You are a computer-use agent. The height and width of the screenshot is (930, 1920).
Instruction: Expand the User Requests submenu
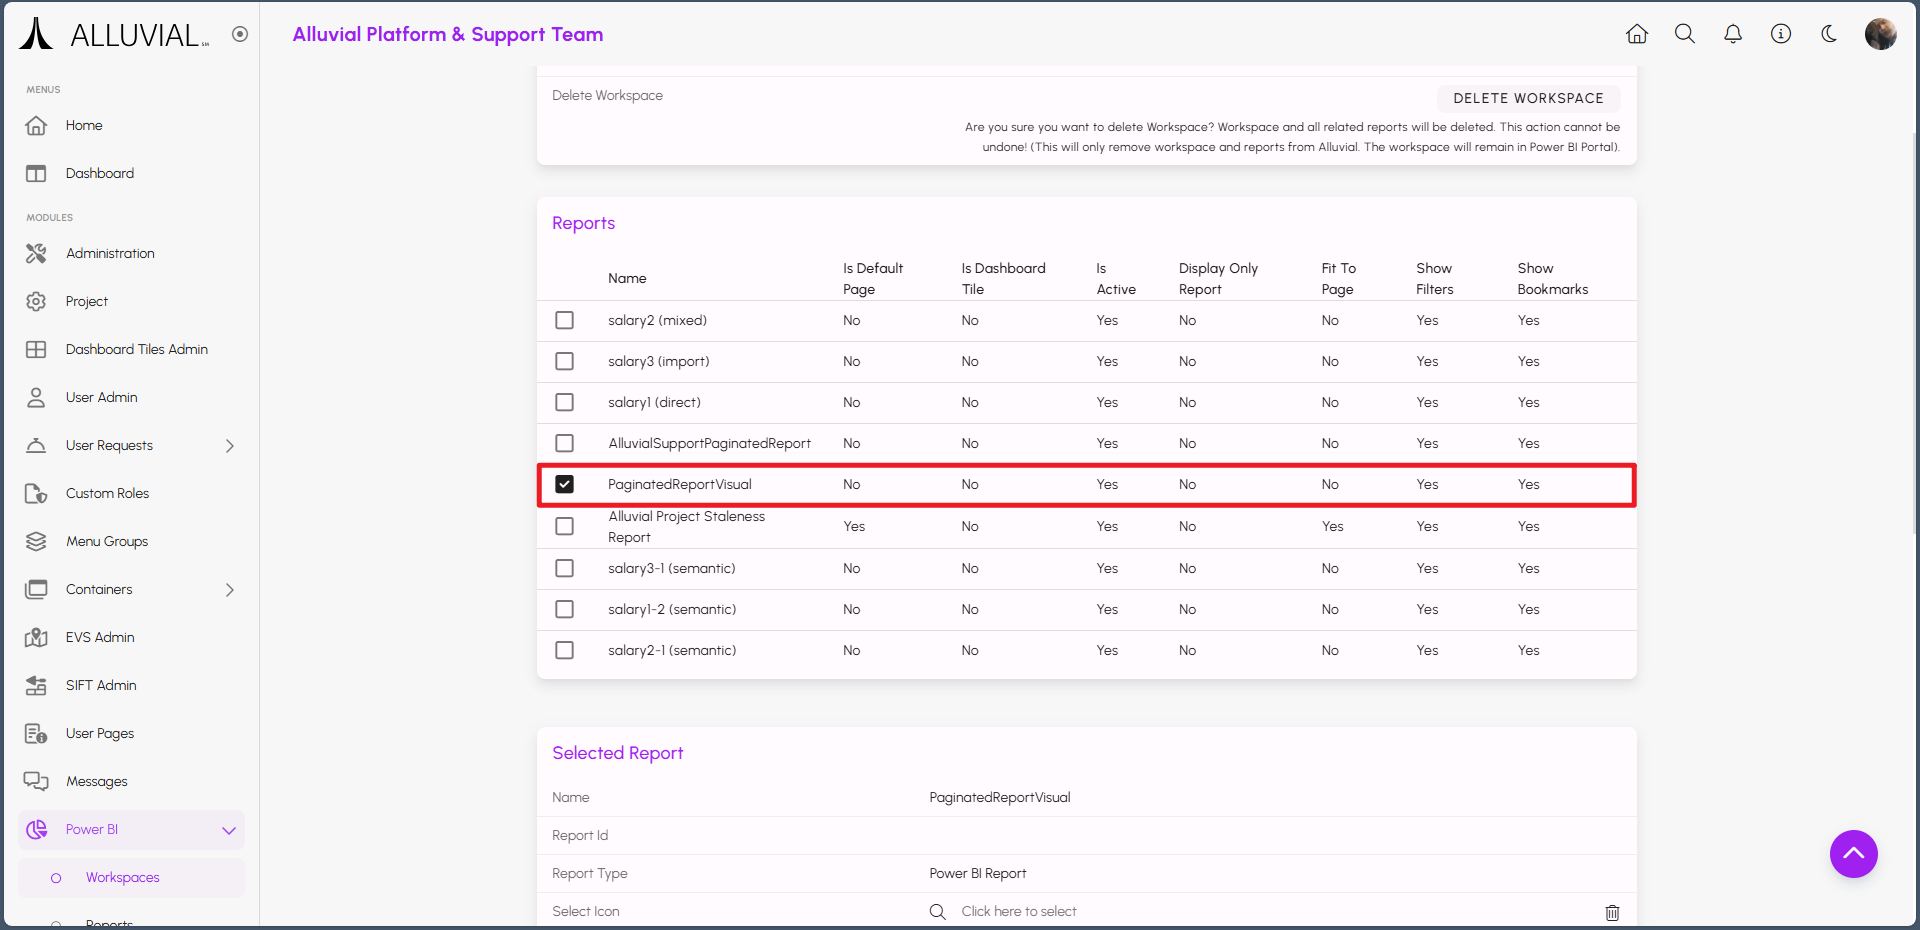click(229, 446)
